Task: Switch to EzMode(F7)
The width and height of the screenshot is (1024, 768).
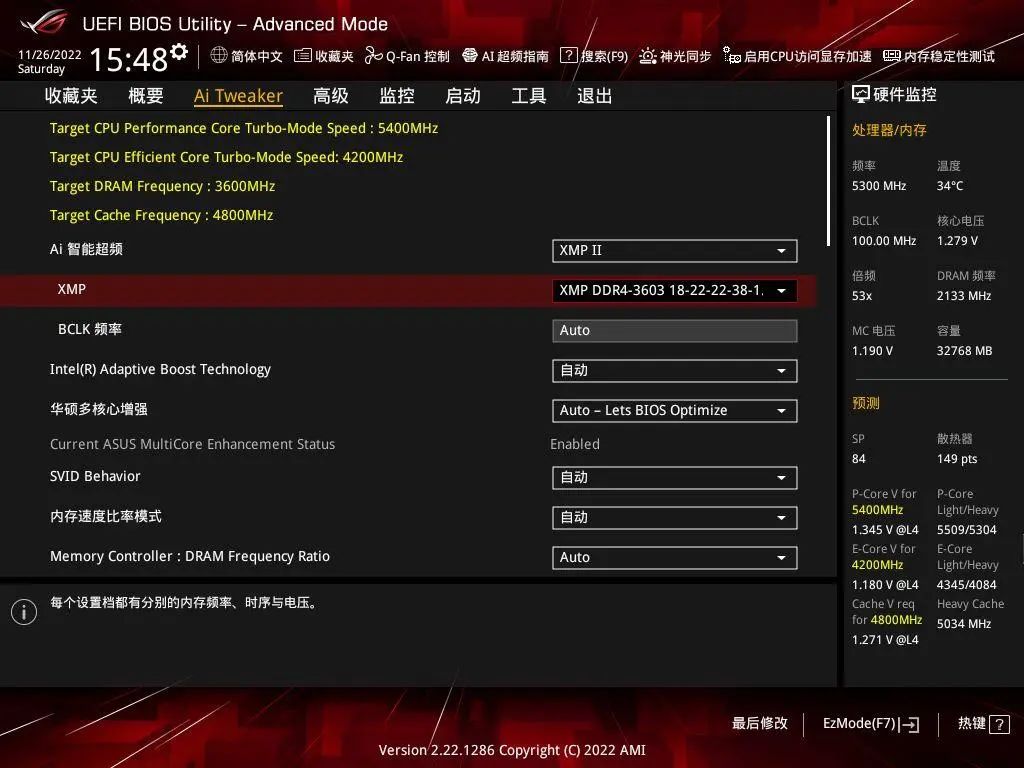Action: 871,724
